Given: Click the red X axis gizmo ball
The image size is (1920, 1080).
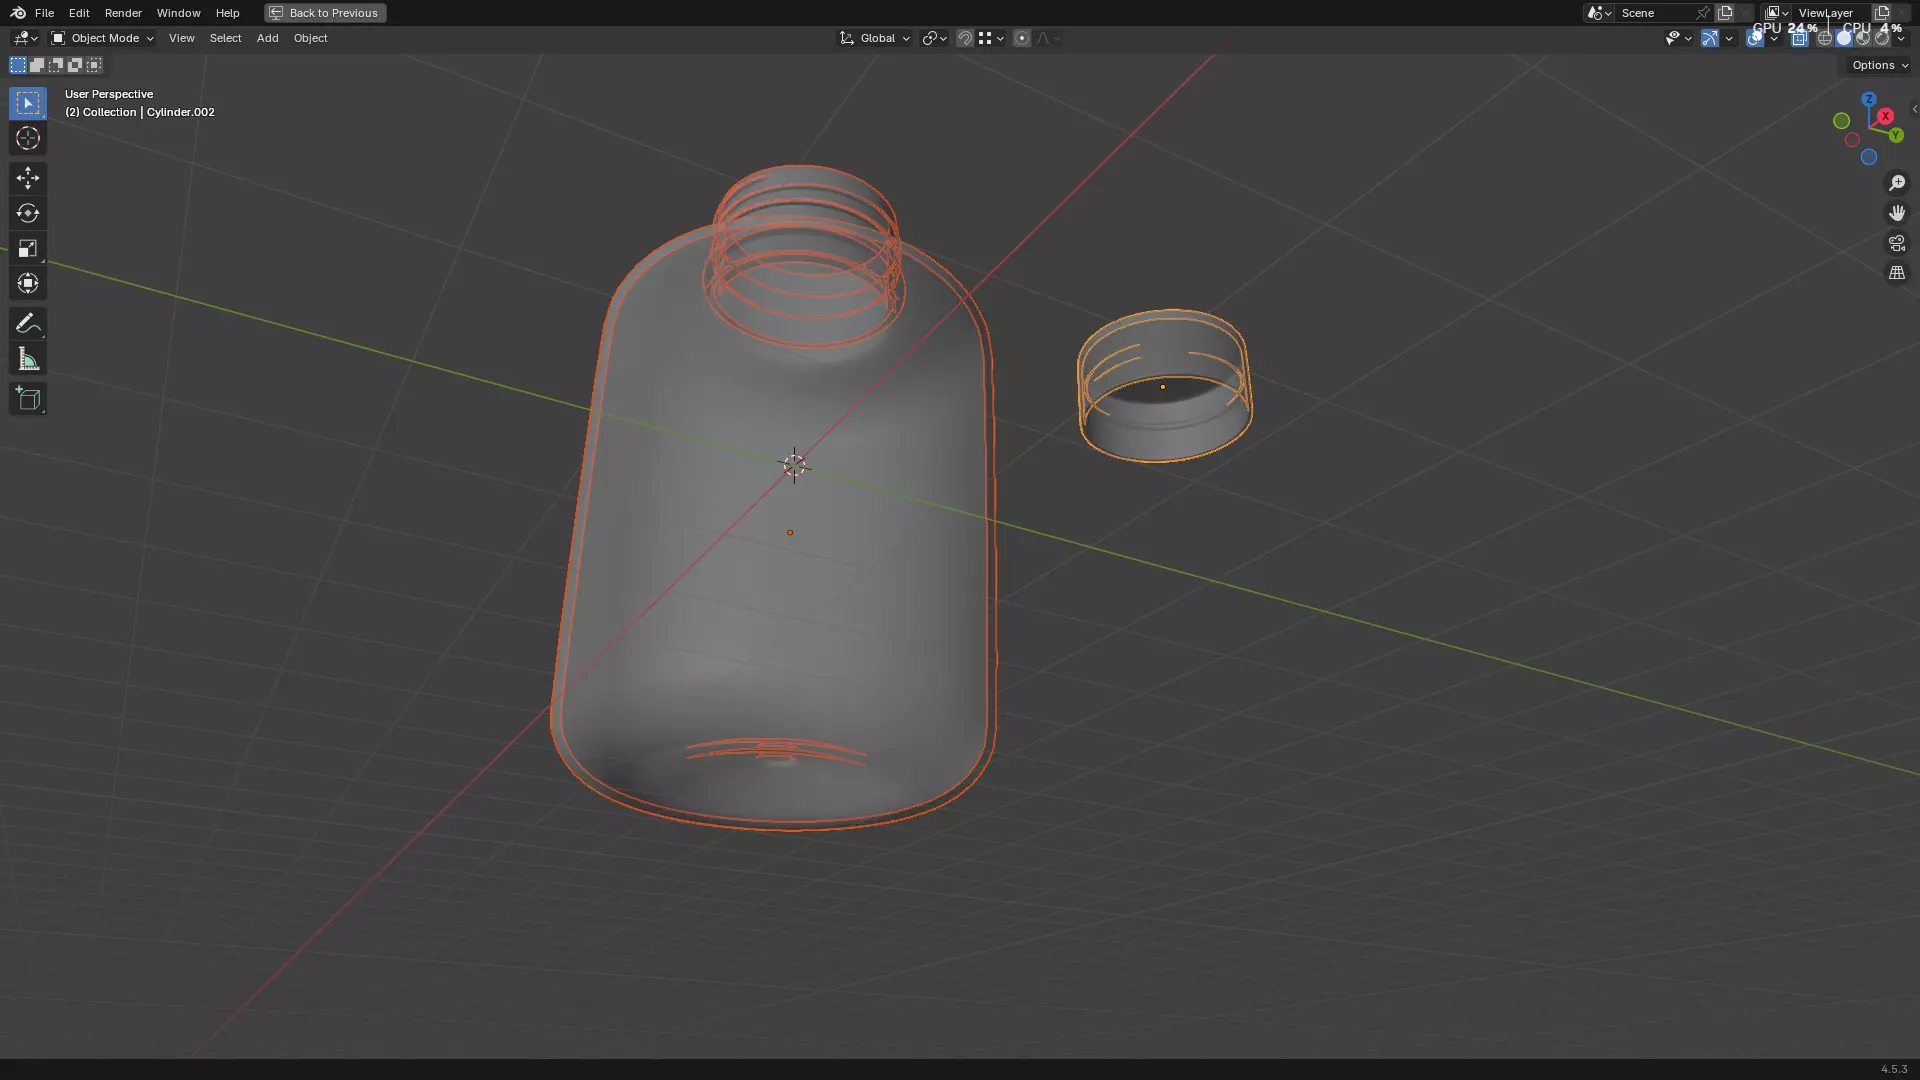Looking at the screenshot, I should 1885,116.
